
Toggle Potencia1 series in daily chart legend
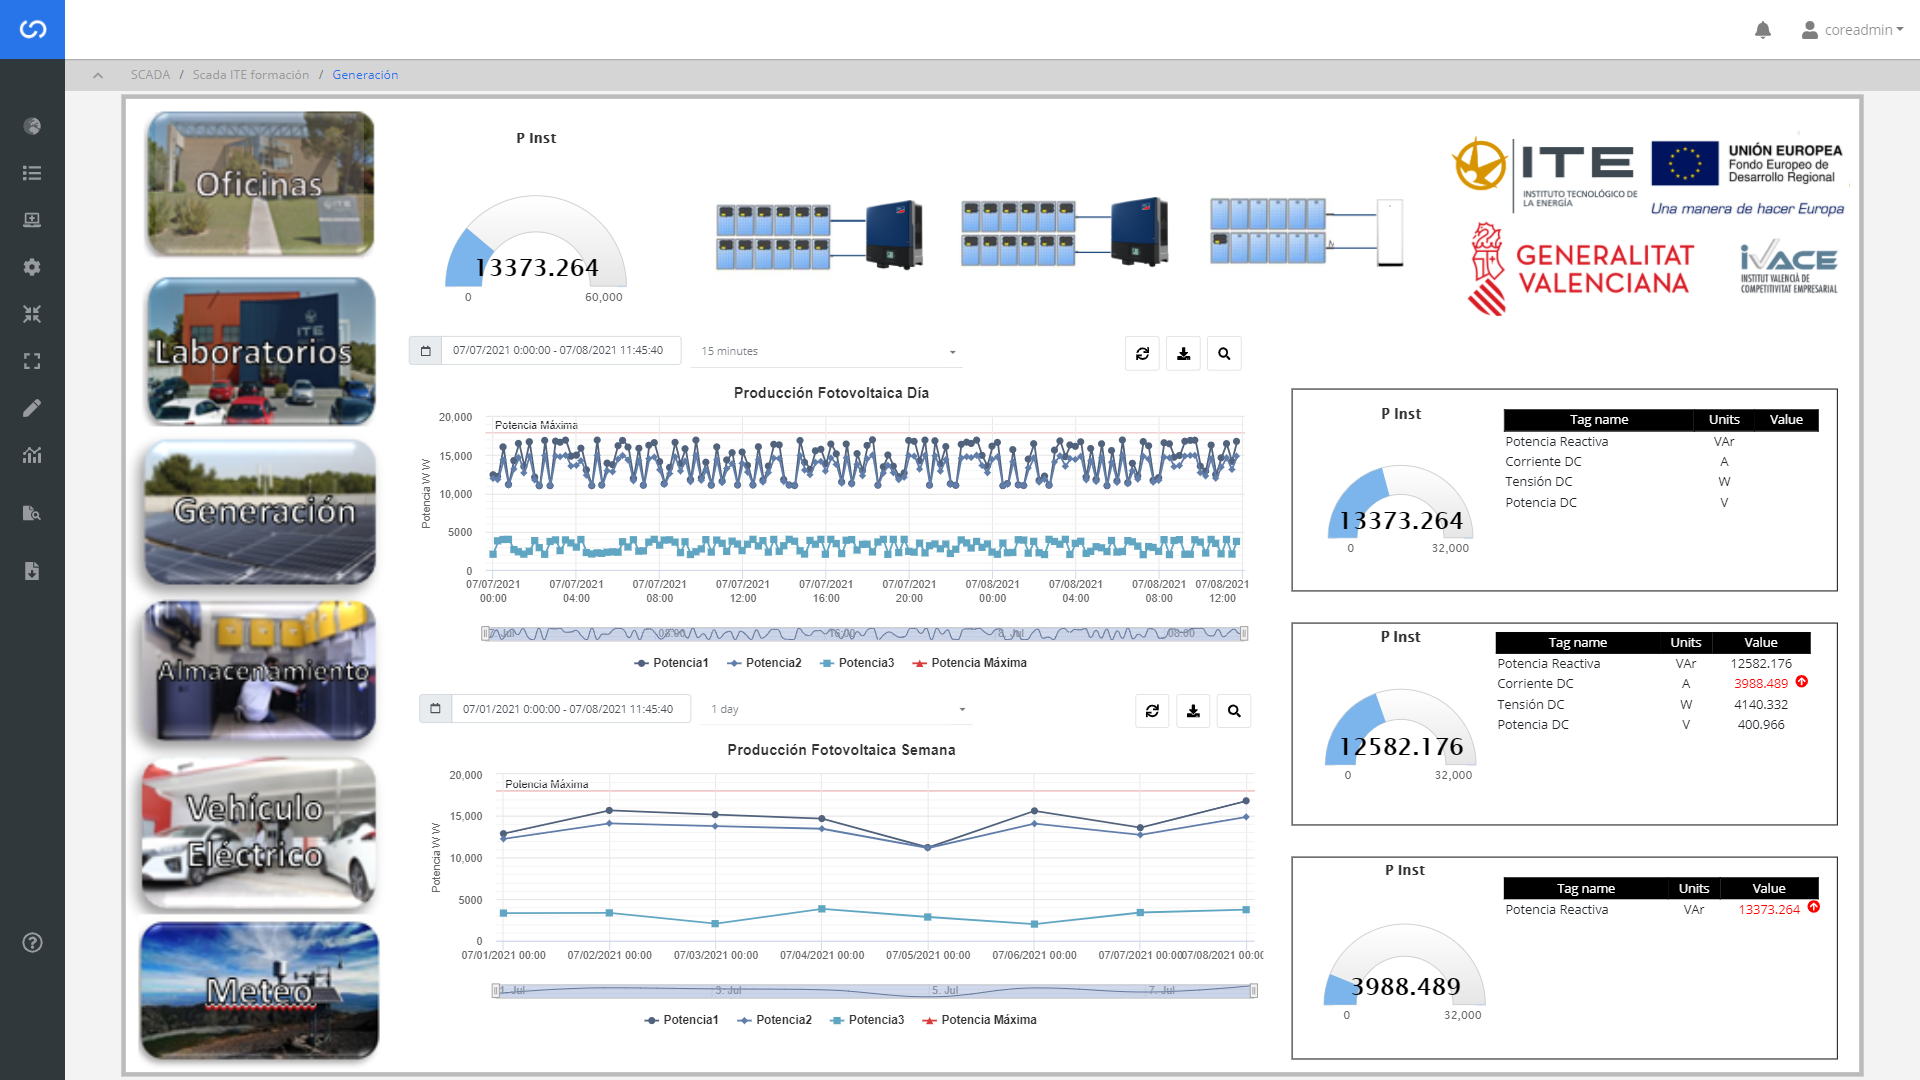pos(671,663)
